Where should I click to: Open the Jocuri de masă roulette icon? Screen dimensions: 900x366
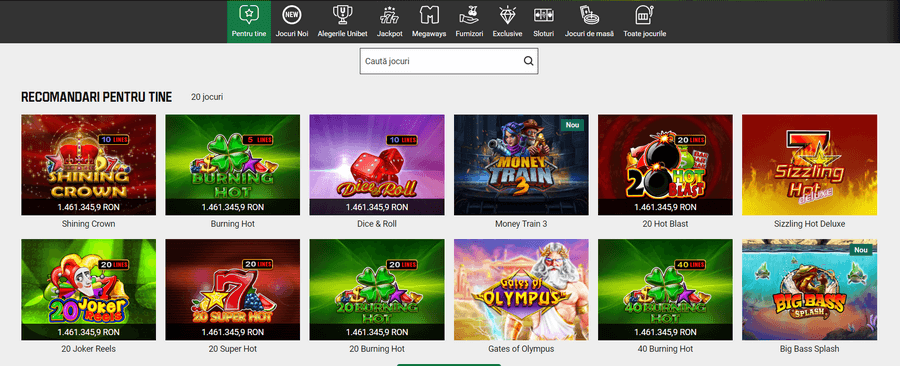click(589, 14)
